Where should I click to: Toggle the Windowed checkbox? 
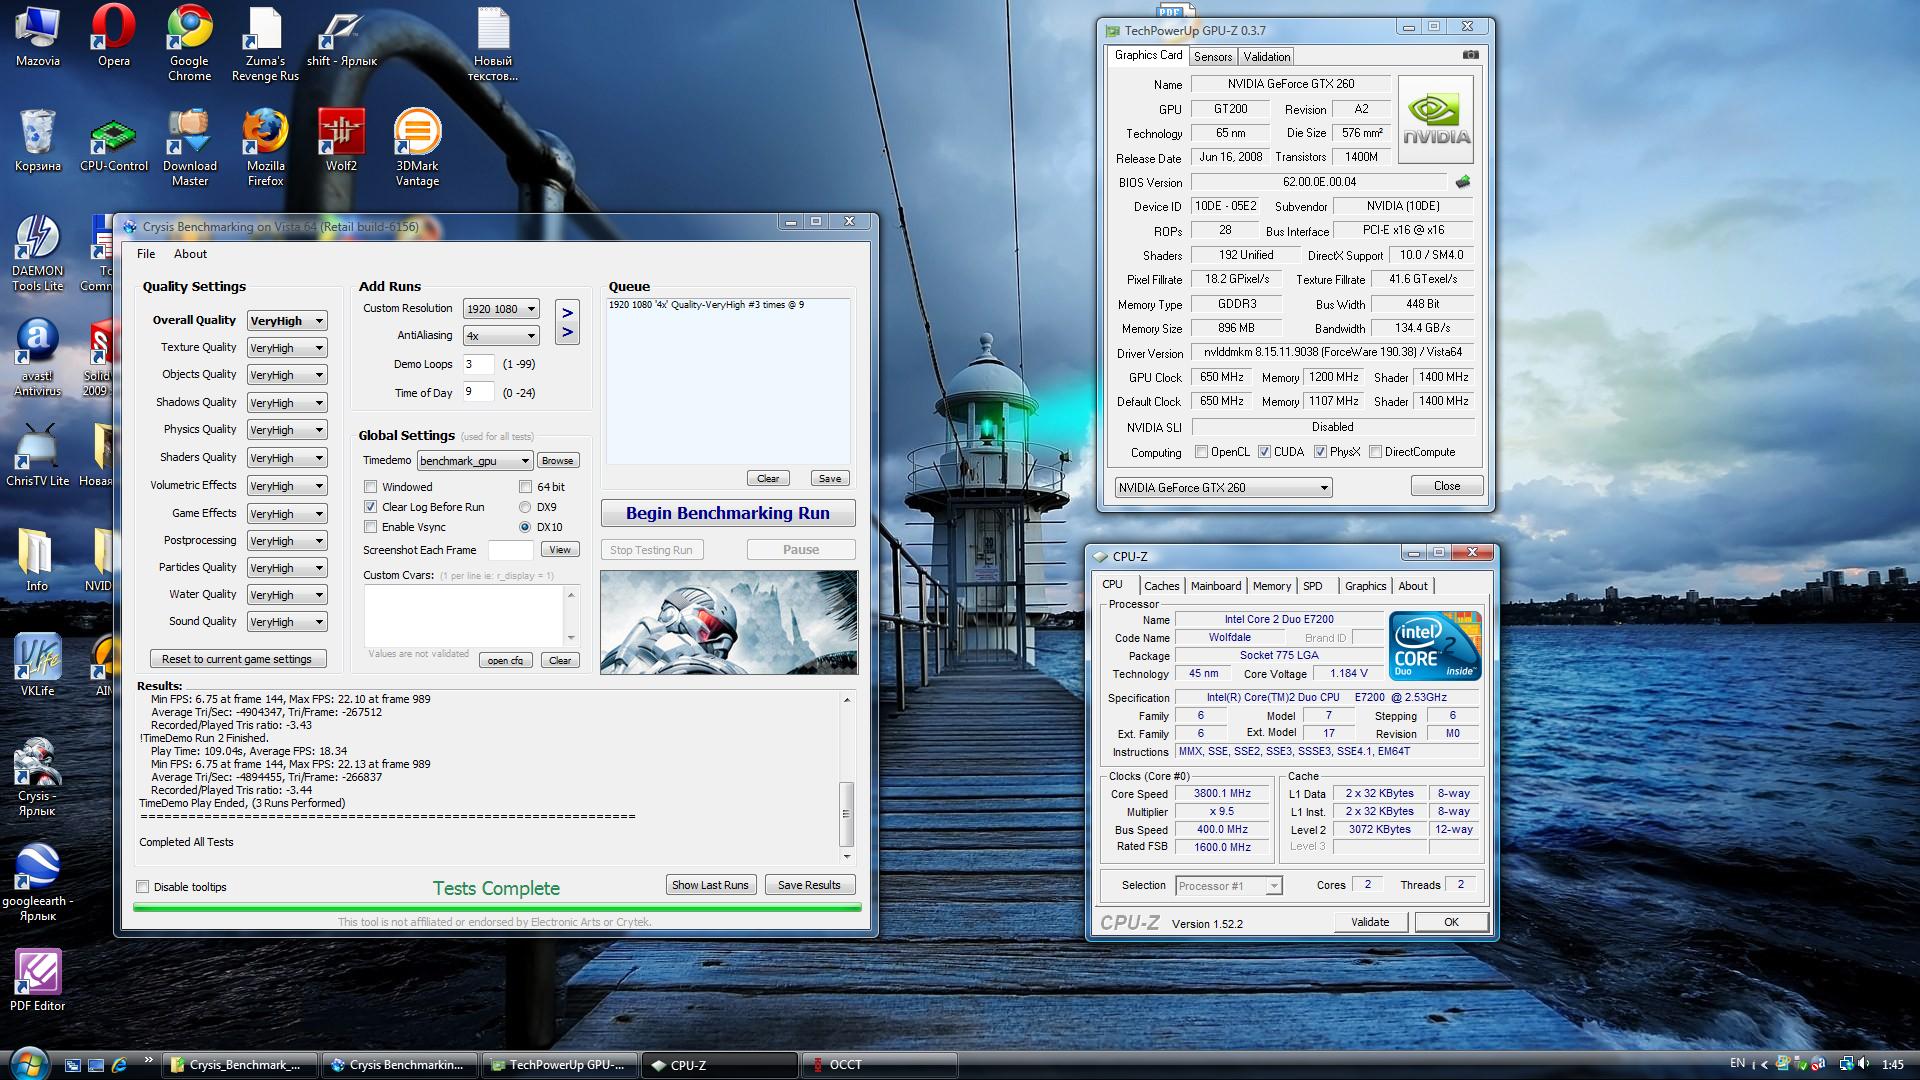click(371, 487)
